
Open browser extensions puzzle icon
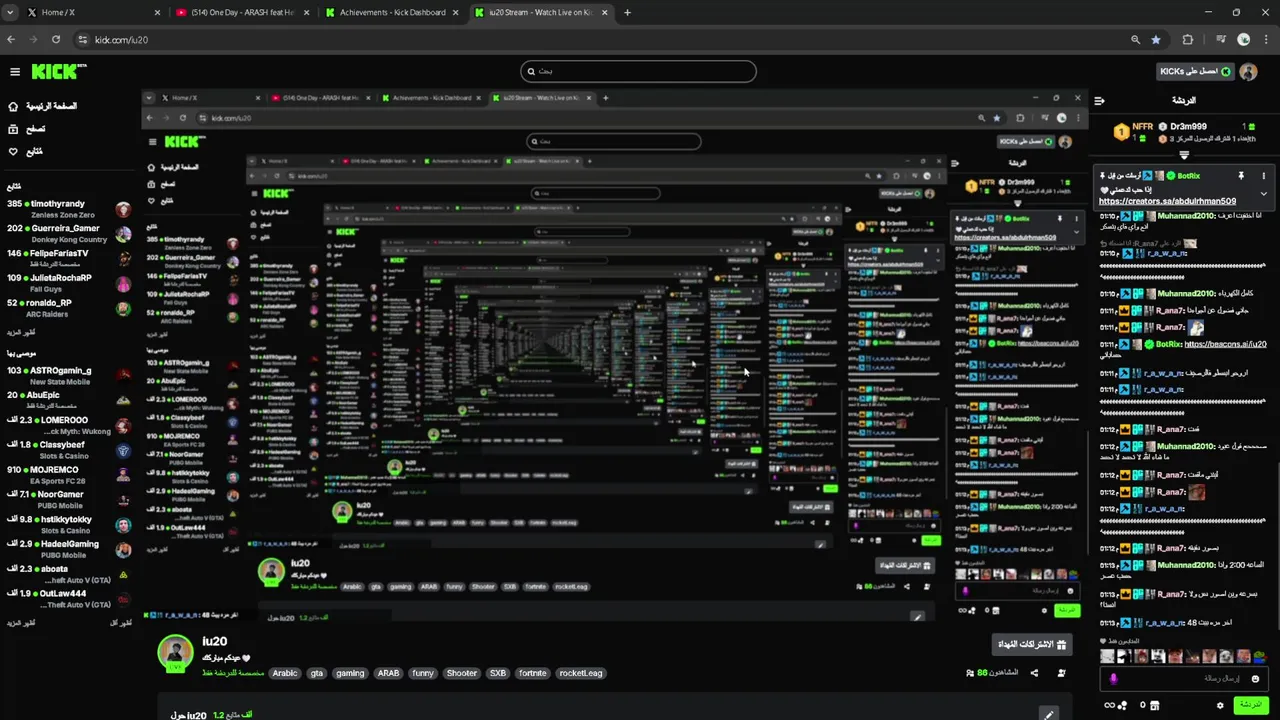tap(1188, 39)
